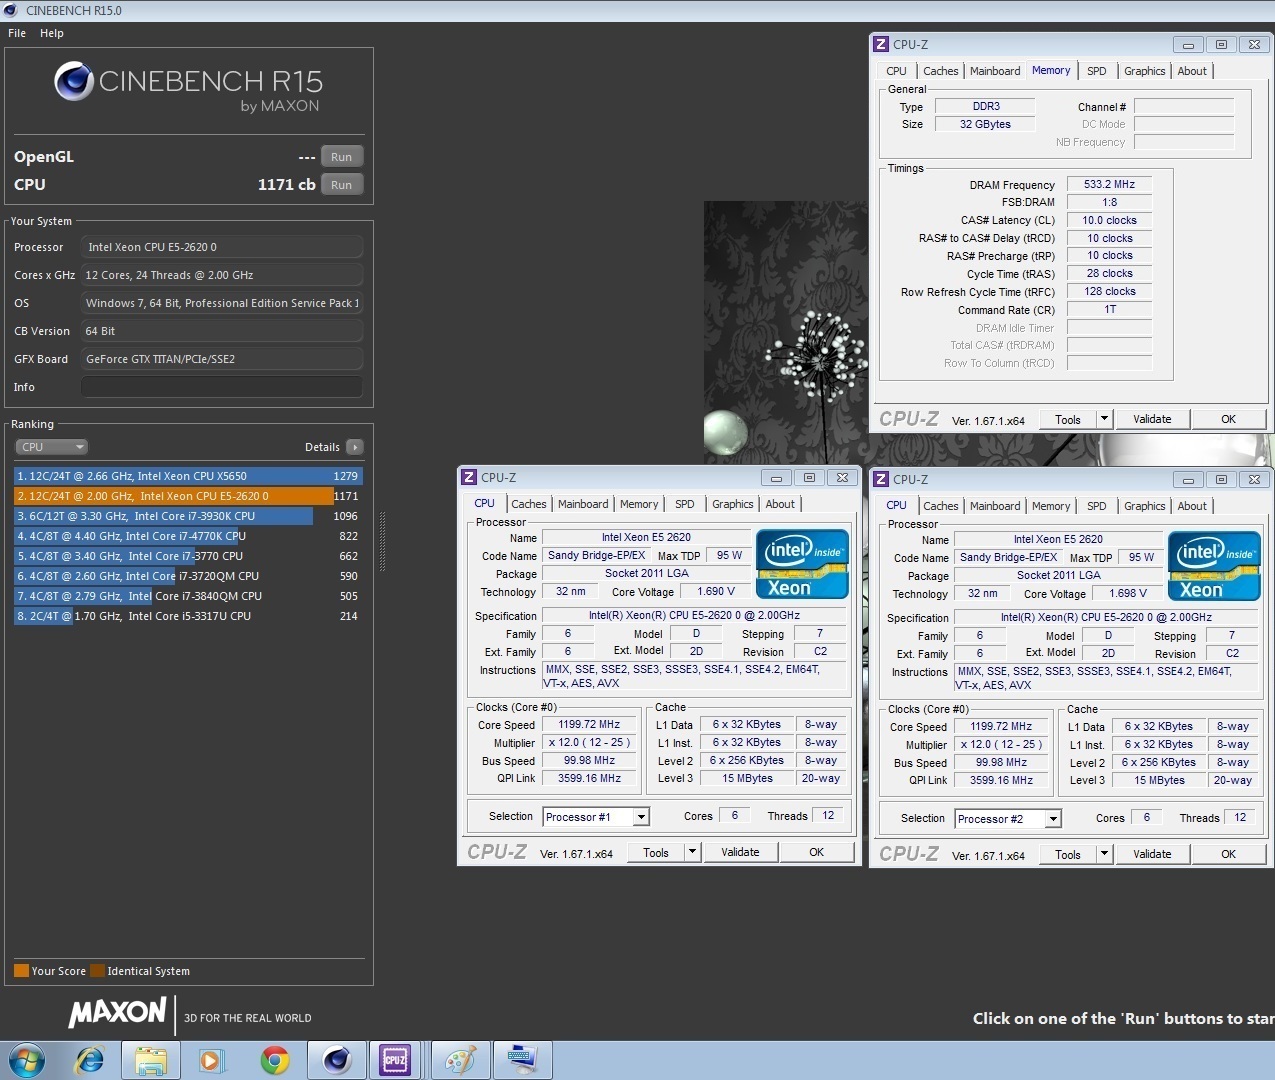Expand Selection dropdown showing Processor #2
This screenshot has width=1275, height=1080.
coord(1053,819)
